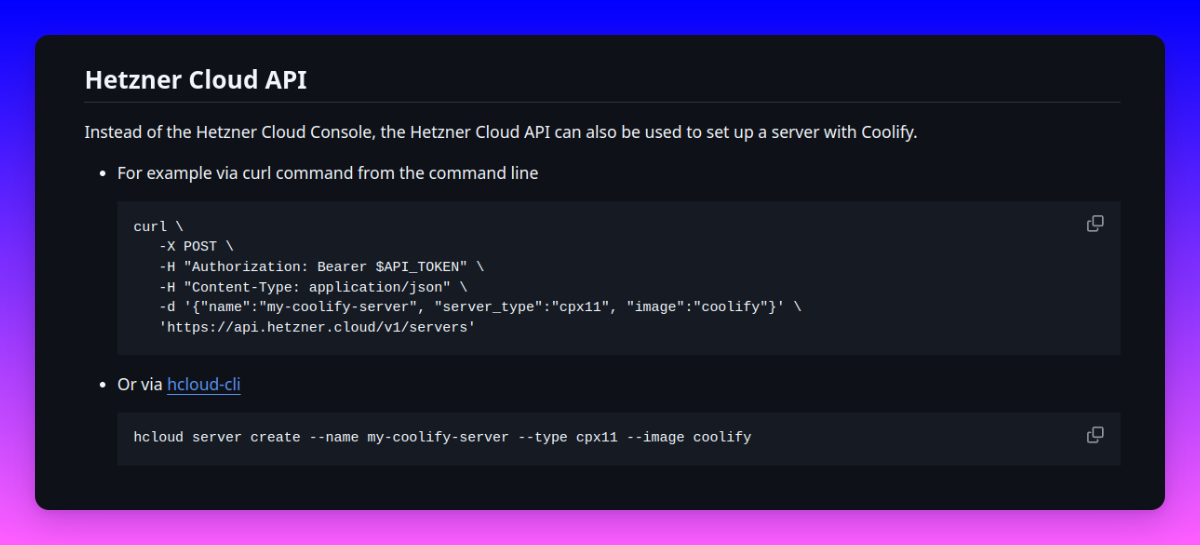
Task: Click the Authorization Bearer header line
Action: [x=321, y=267]
